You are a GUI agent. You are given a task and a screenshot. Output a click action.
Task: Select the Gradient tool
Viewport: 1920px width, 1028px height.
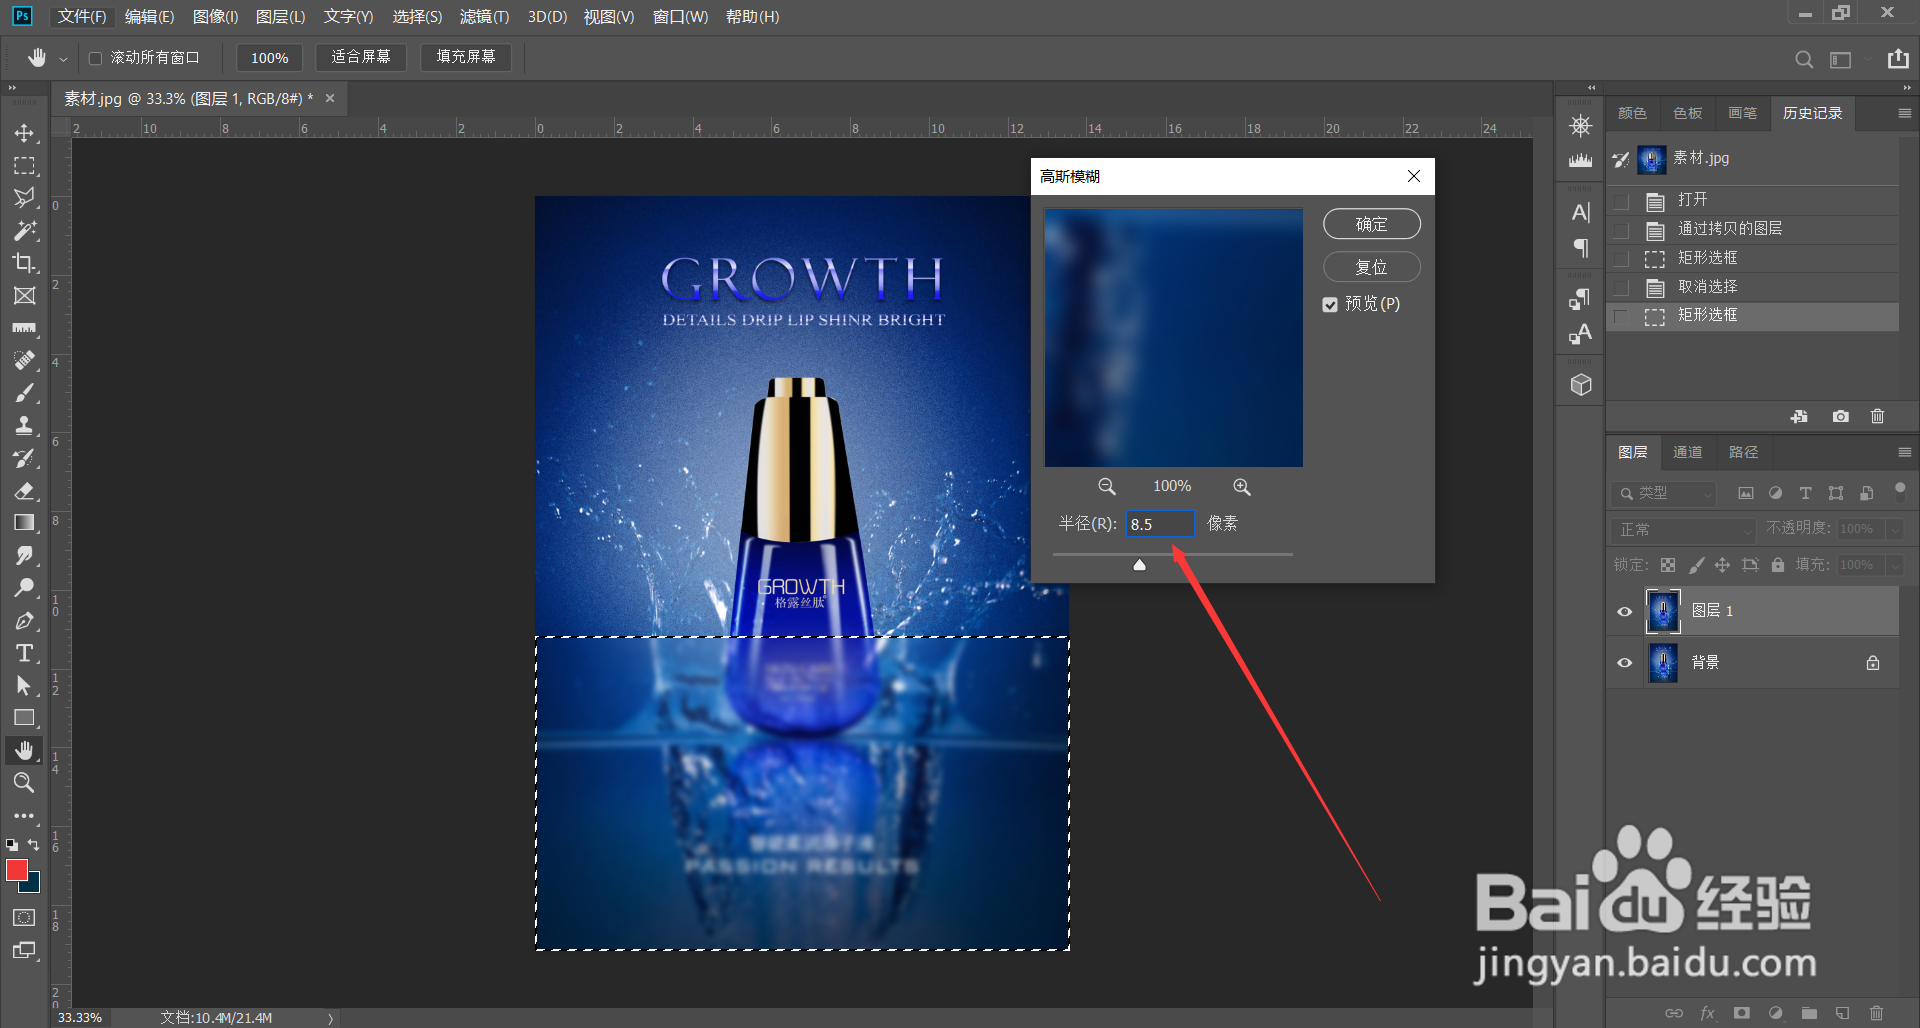24,523
